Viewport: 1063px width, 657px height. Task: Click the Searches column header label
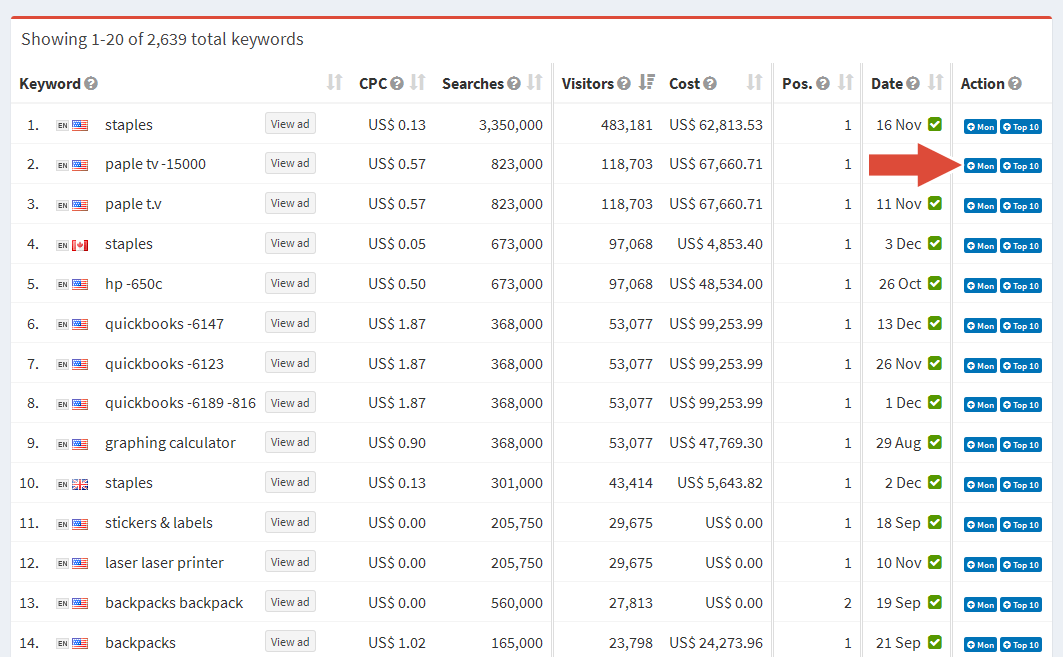coord(472,84)
